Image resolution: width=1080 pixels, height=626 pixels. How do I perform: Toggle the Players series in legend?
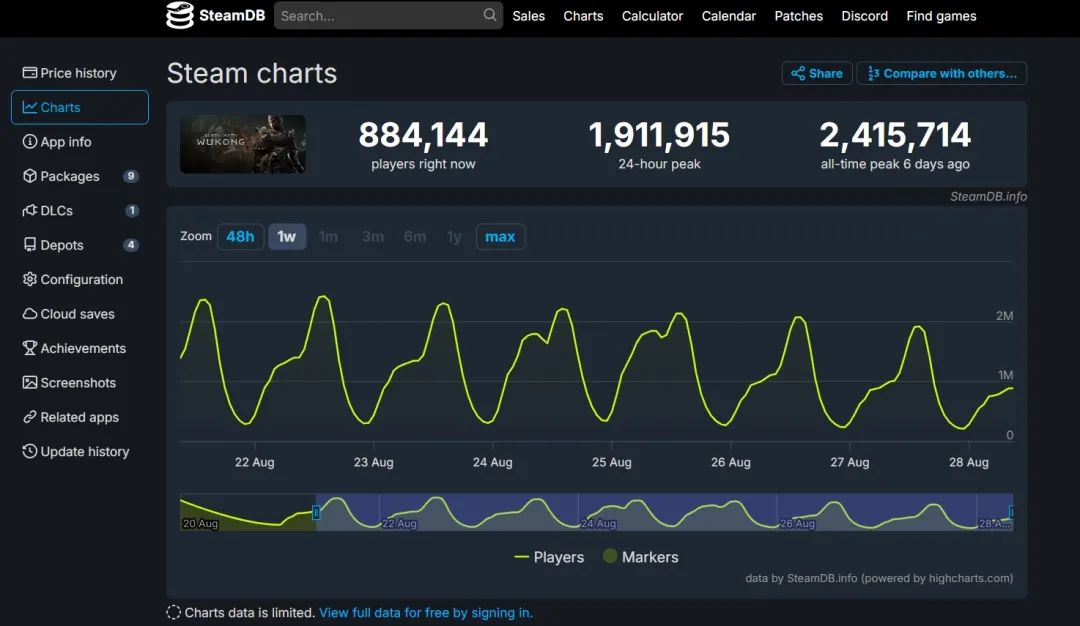coord(549,556)
